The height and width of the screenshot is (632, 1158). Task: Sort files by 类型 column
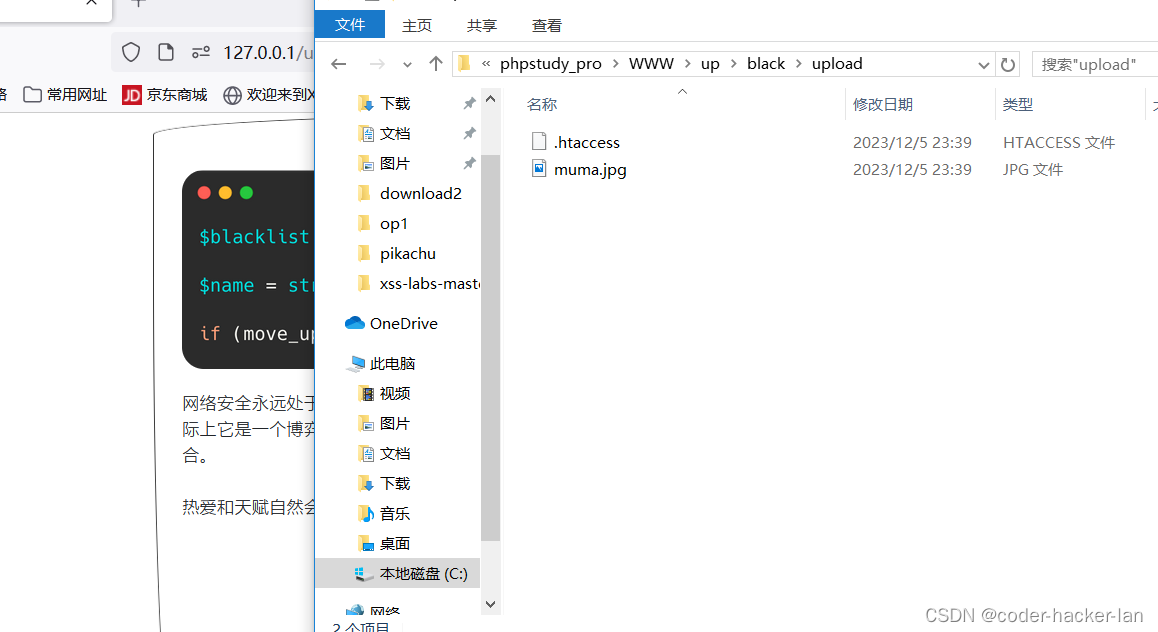[1018, 105]
